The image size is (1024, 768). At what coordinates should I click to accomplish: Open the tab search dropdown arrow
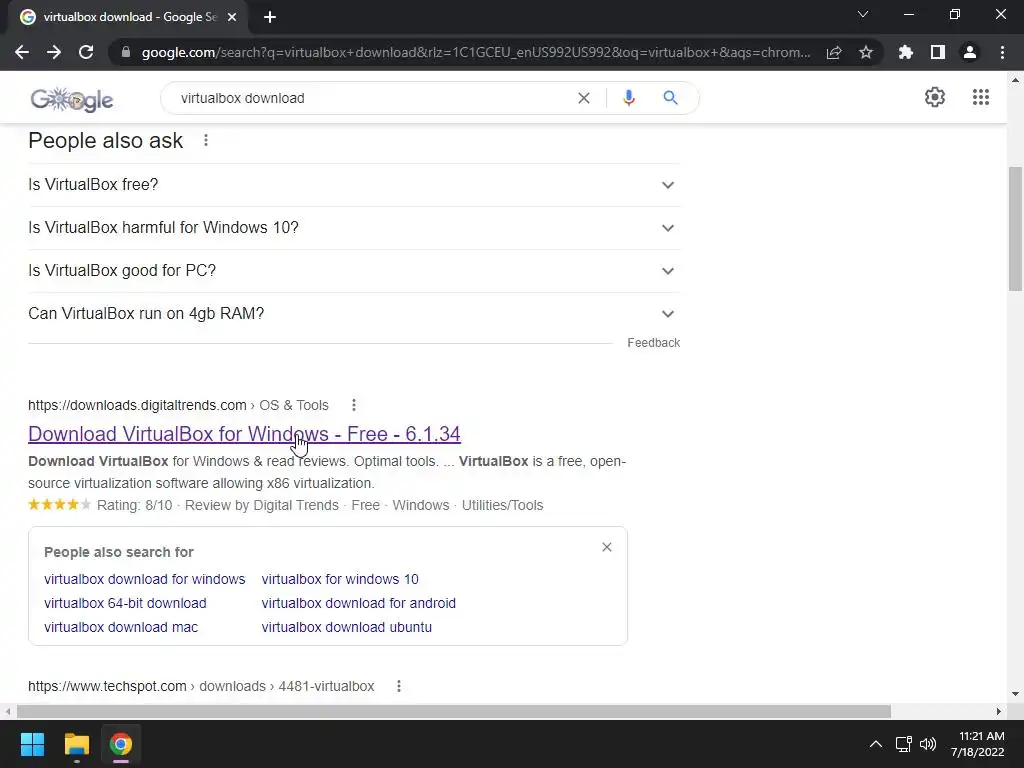[x=863, y=14]
